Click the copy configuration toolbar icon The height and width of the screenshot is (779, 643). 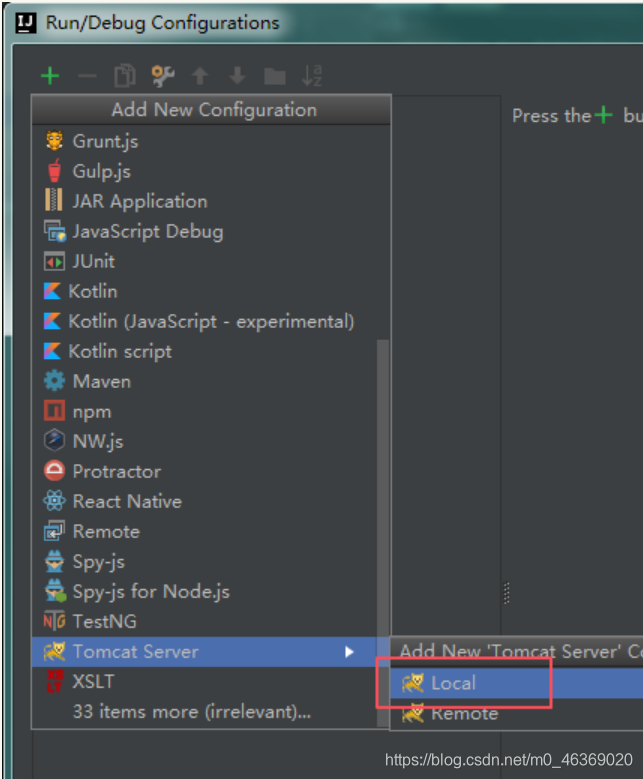point(125,76)
